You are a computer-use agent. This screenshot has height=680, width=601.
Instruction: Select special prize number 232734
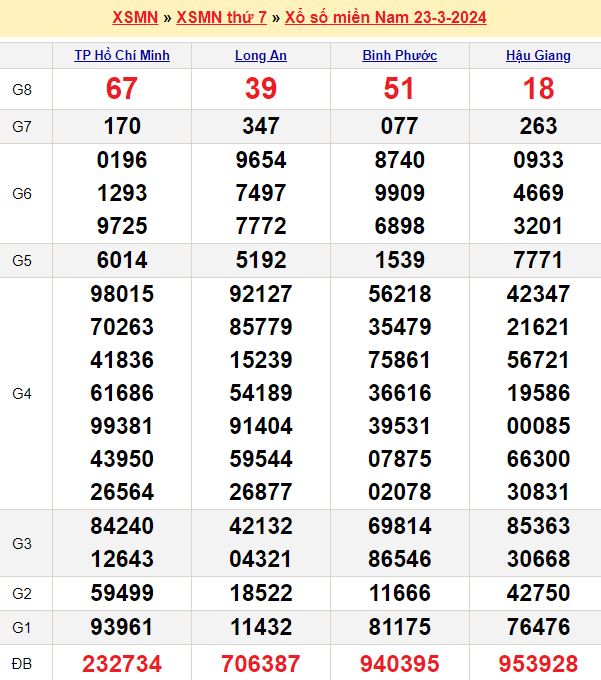coord(122,663)
